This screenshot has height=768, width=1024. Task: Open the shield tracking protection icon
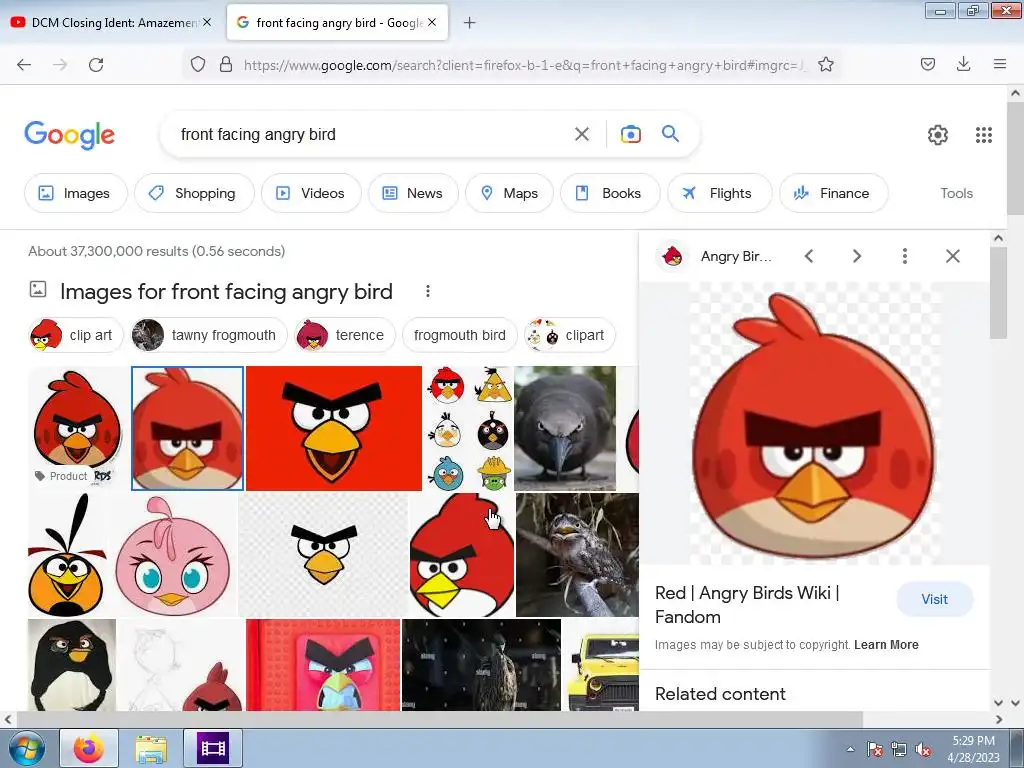point(198,64)
